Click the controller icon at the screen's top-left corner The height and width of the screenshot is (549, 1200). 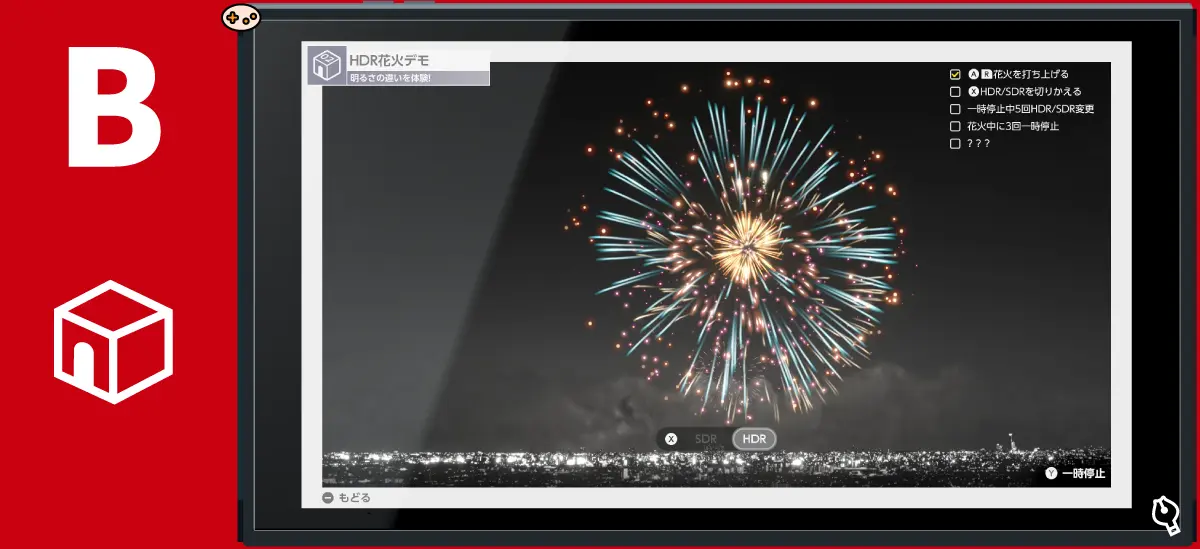point(241,16)
